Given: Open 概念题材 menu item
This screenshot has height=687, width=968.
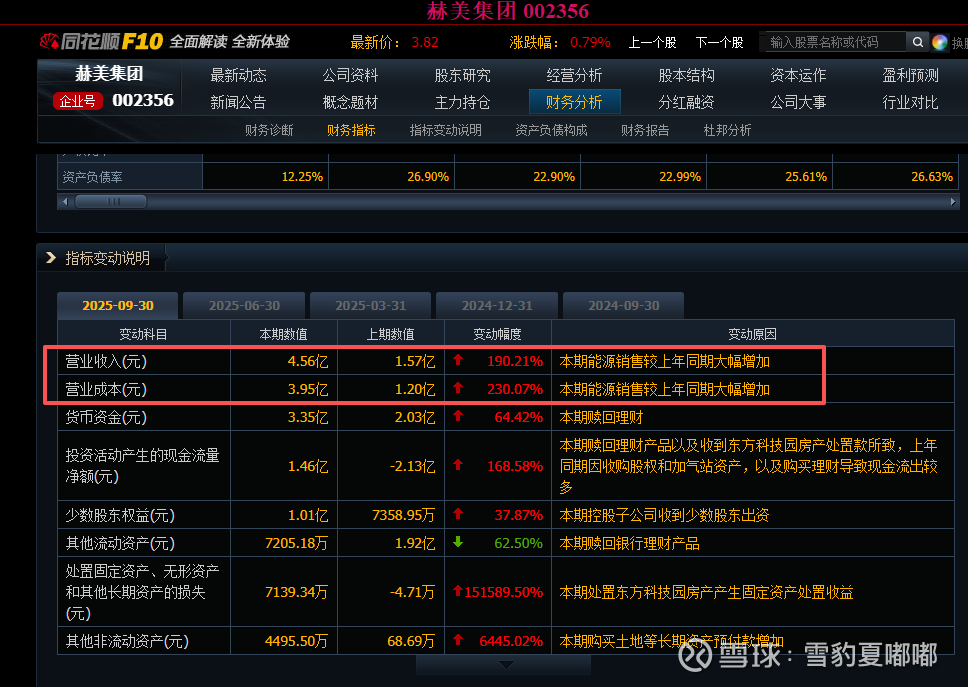Looking at the screenshot, I should pyautogui.click(x=350, y=102).
